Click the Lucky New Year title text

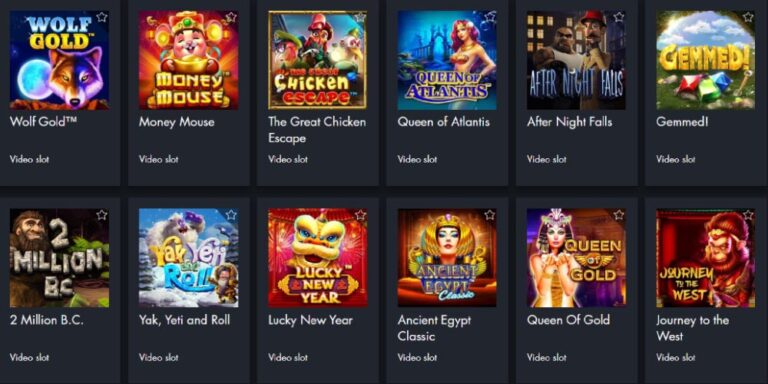click(x=311, y=320)
